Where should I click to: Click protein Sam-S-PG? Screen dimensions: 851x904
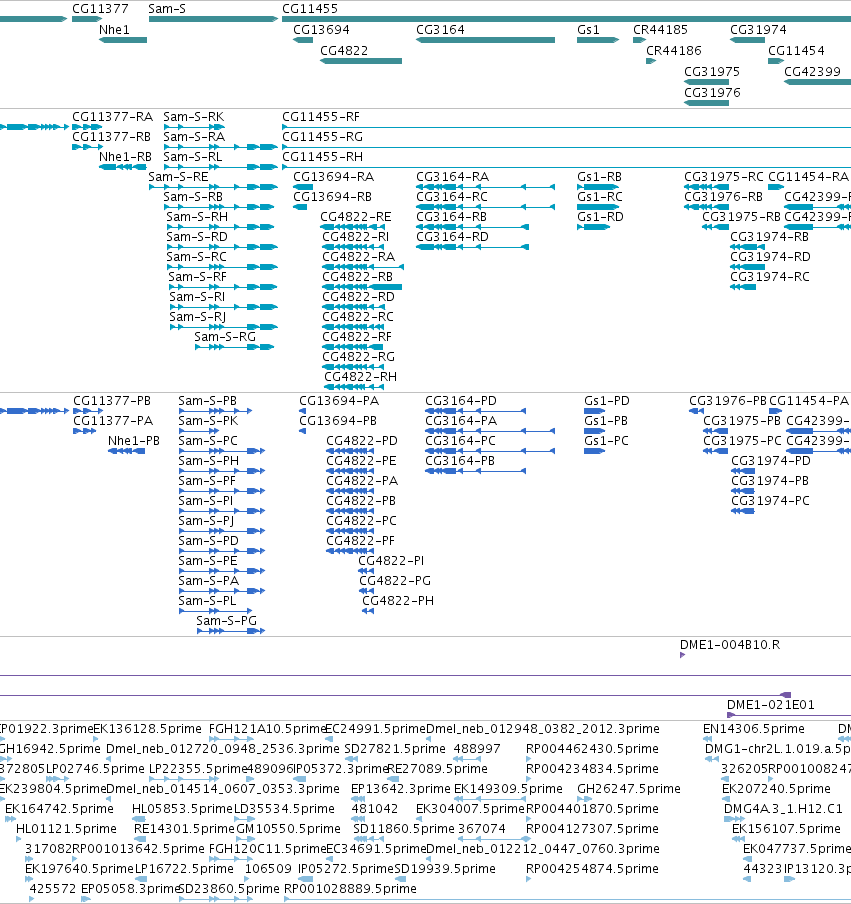click(227, 621)
